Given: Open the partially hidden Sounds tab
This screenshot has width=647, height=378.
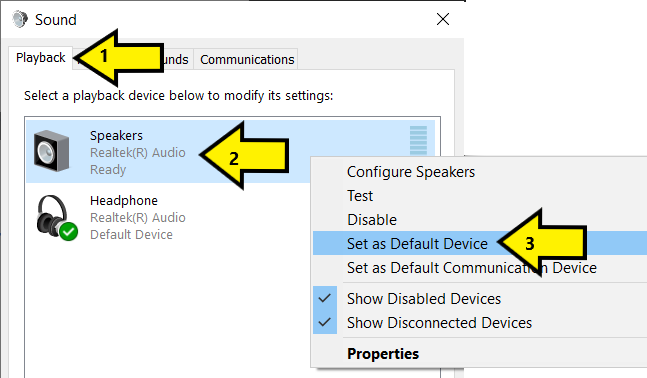Looking at the screenshot, I should tap(176, 59).
